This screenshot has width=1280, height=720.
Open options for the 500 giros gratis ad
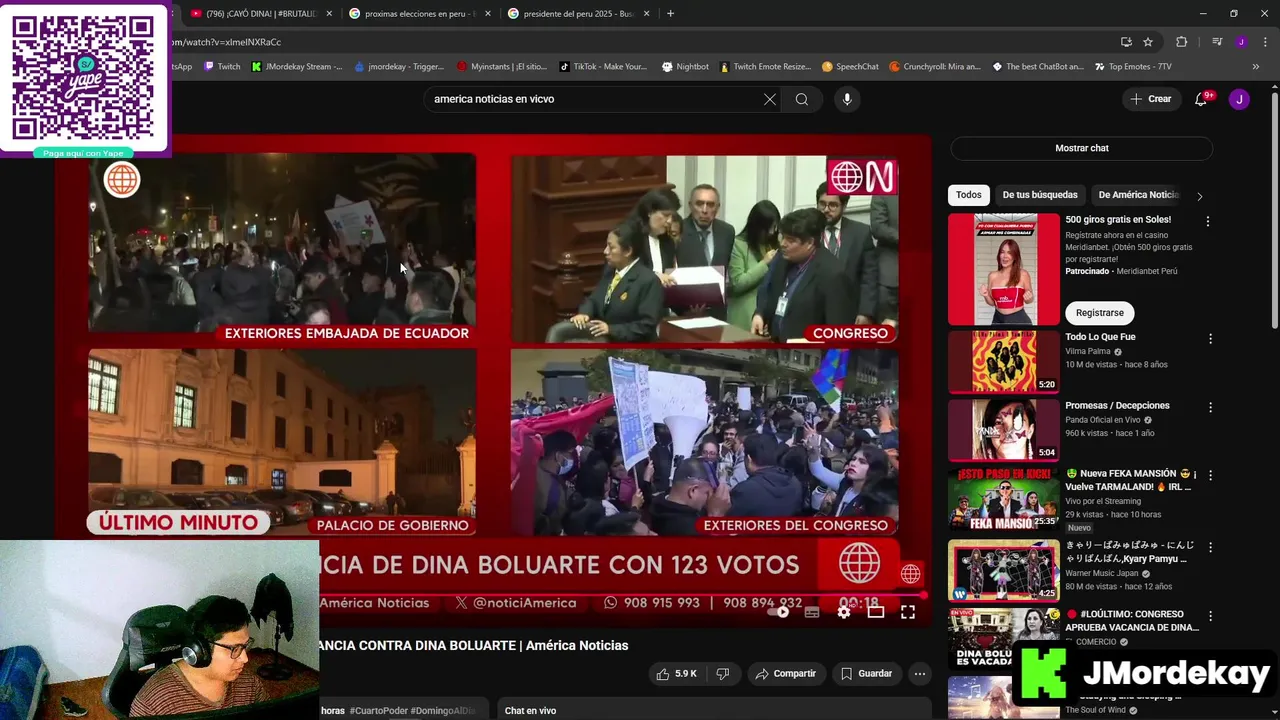tap(1207, 221)
